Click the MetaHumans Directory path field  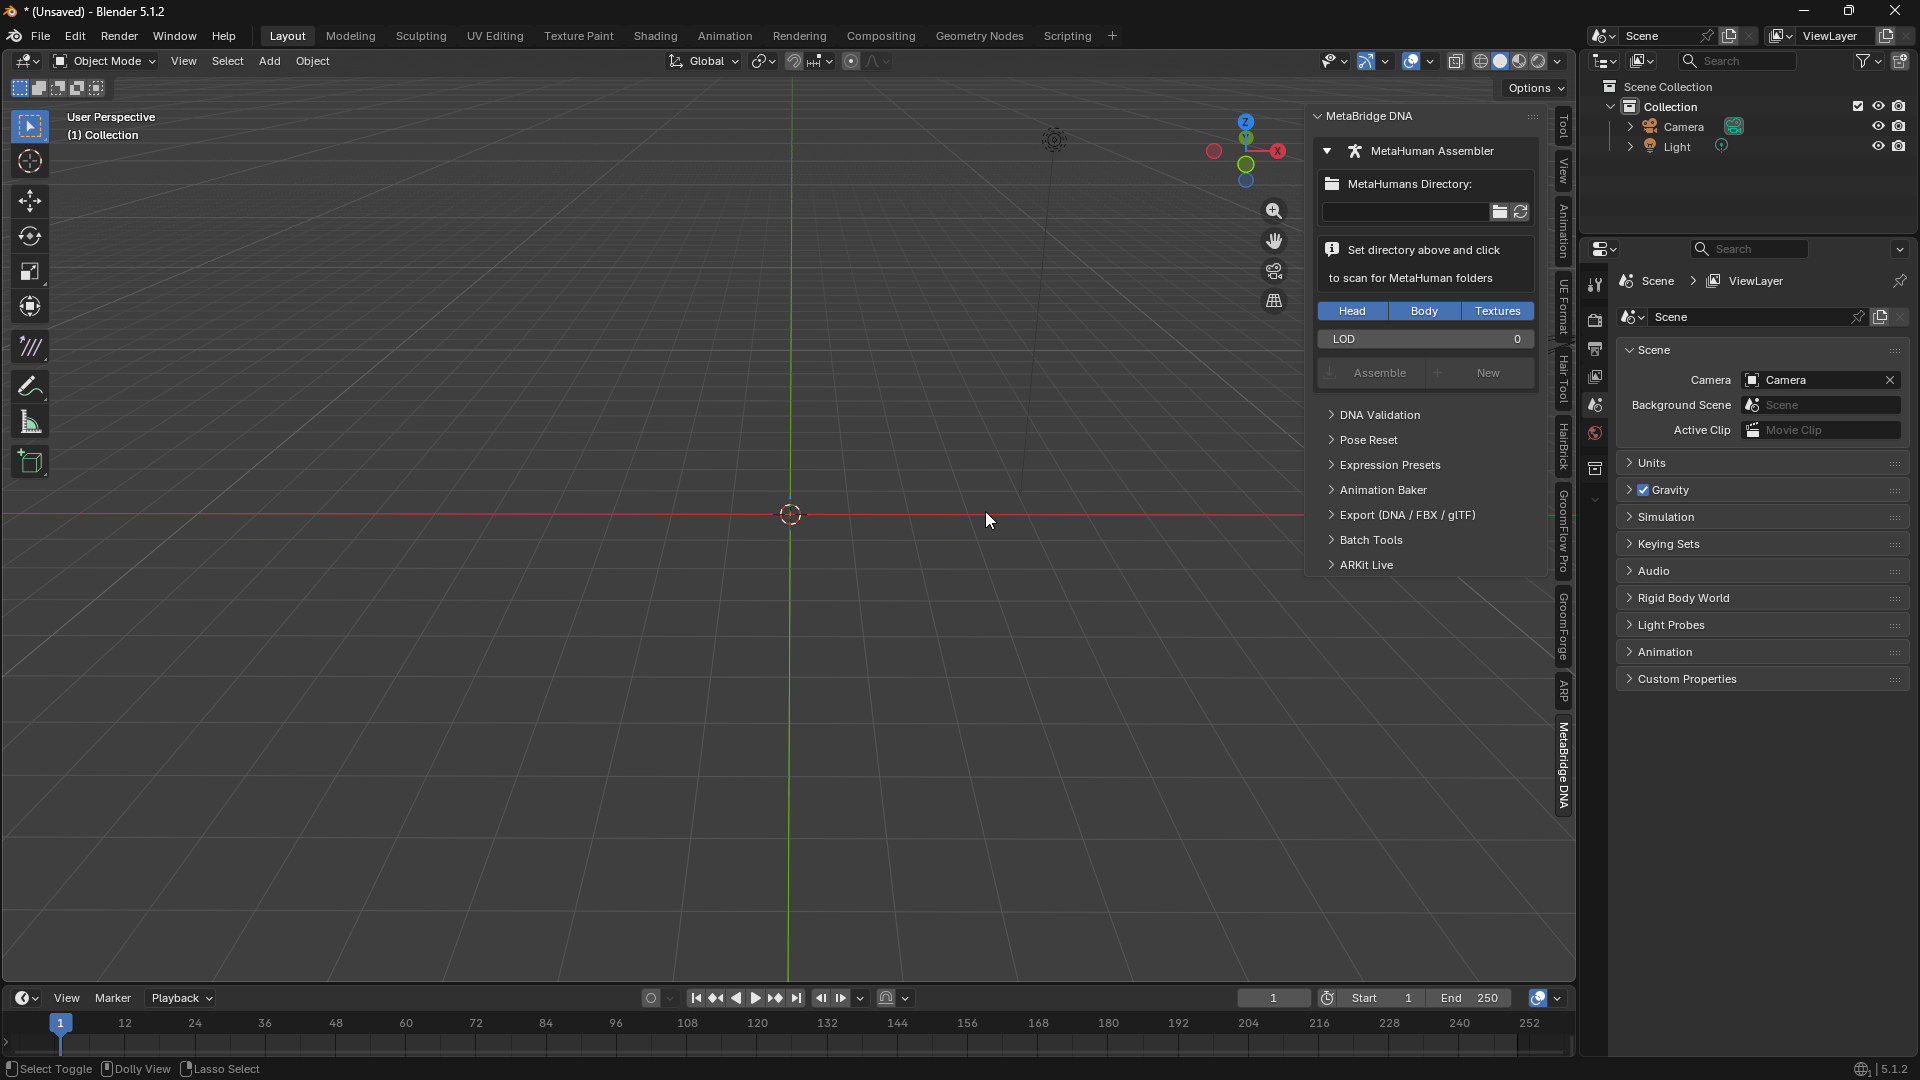(x=1404, y=212)
